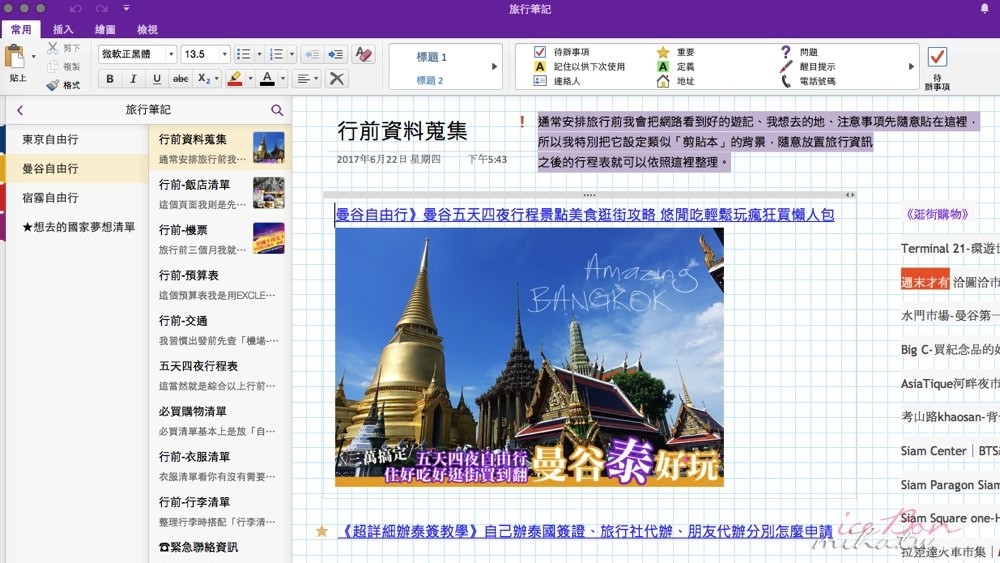Switch to the 檢視 tab

pos(147,29)
